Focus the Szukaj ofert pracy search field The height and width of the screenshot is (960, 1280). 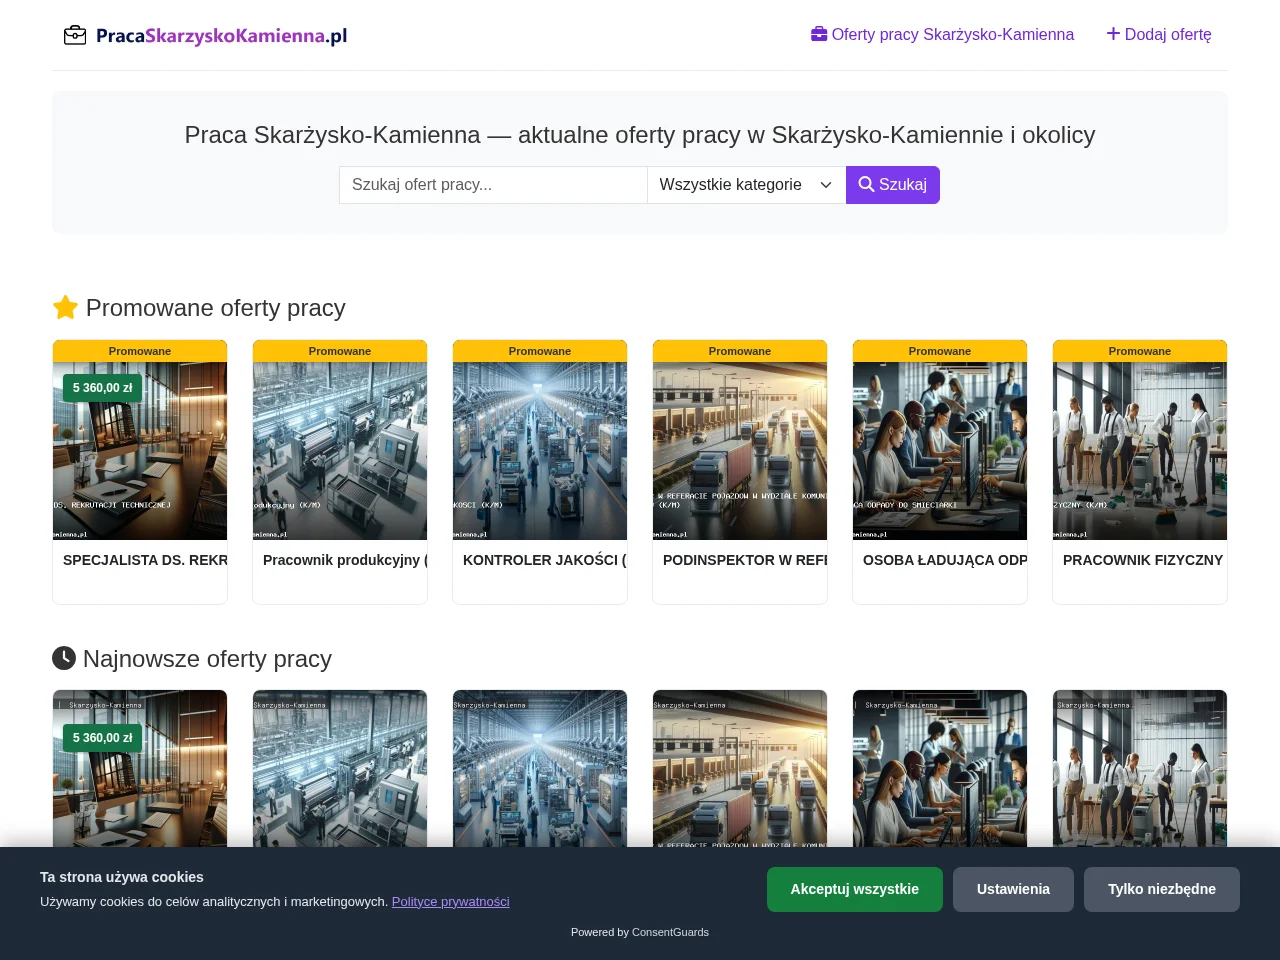click(493, 185)
